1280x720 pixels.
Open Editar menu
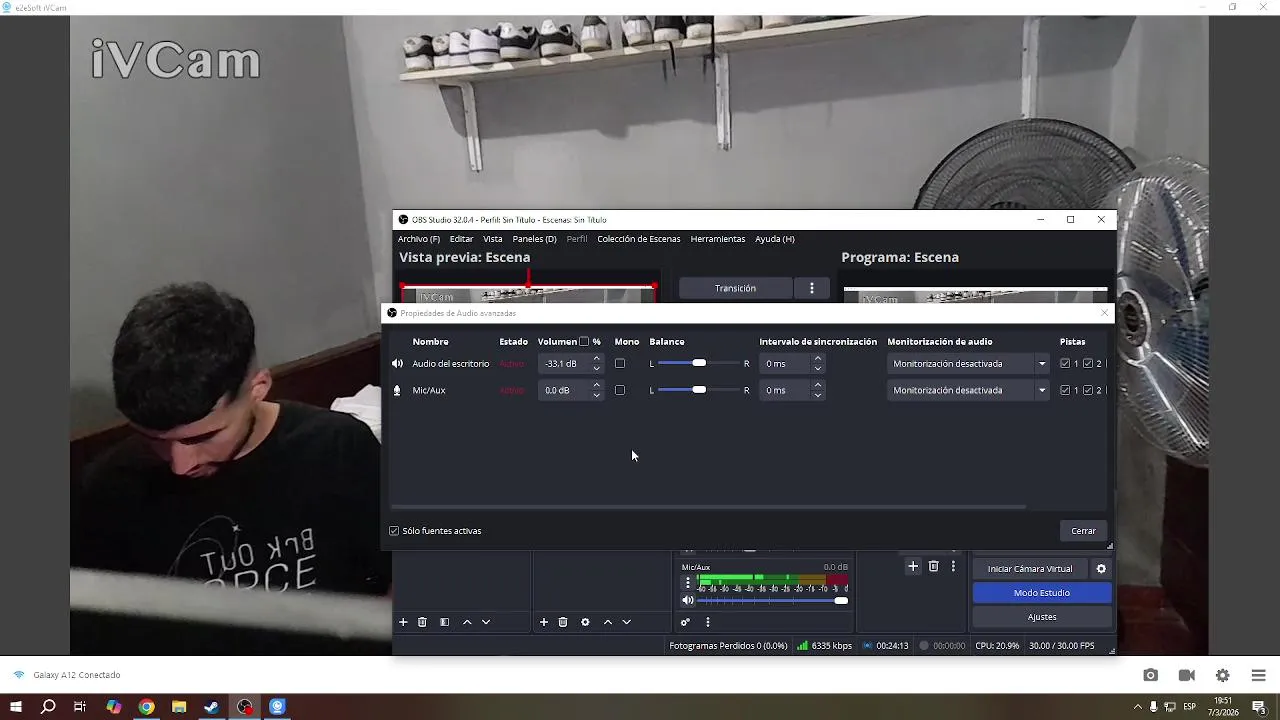(x=461, y=239)
